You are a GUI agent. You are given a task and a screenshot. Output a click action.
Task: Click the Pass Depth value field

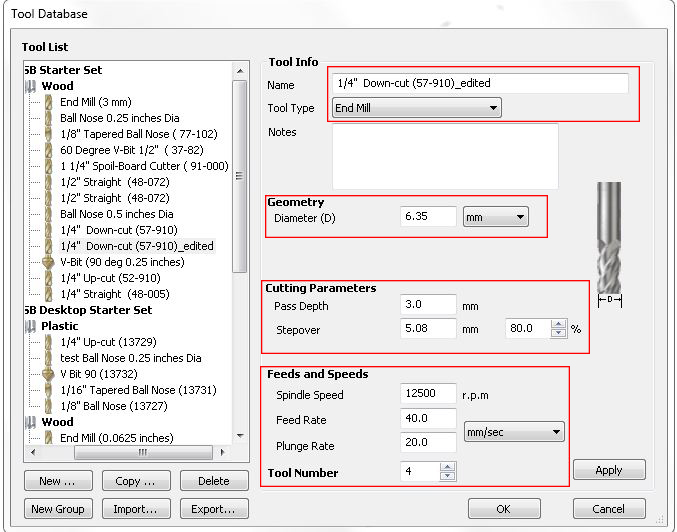coord(428,304)
